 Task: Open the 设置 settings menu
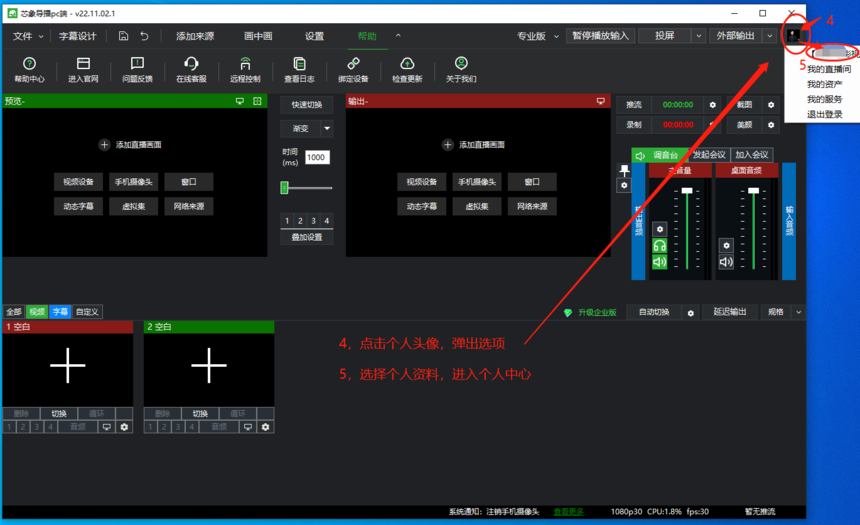click(314, 36)
